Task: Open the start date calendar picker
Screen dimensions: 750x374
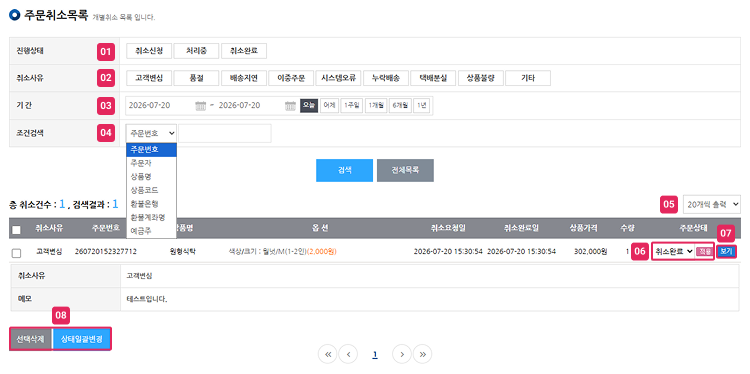Action: [x=200, y=106]
